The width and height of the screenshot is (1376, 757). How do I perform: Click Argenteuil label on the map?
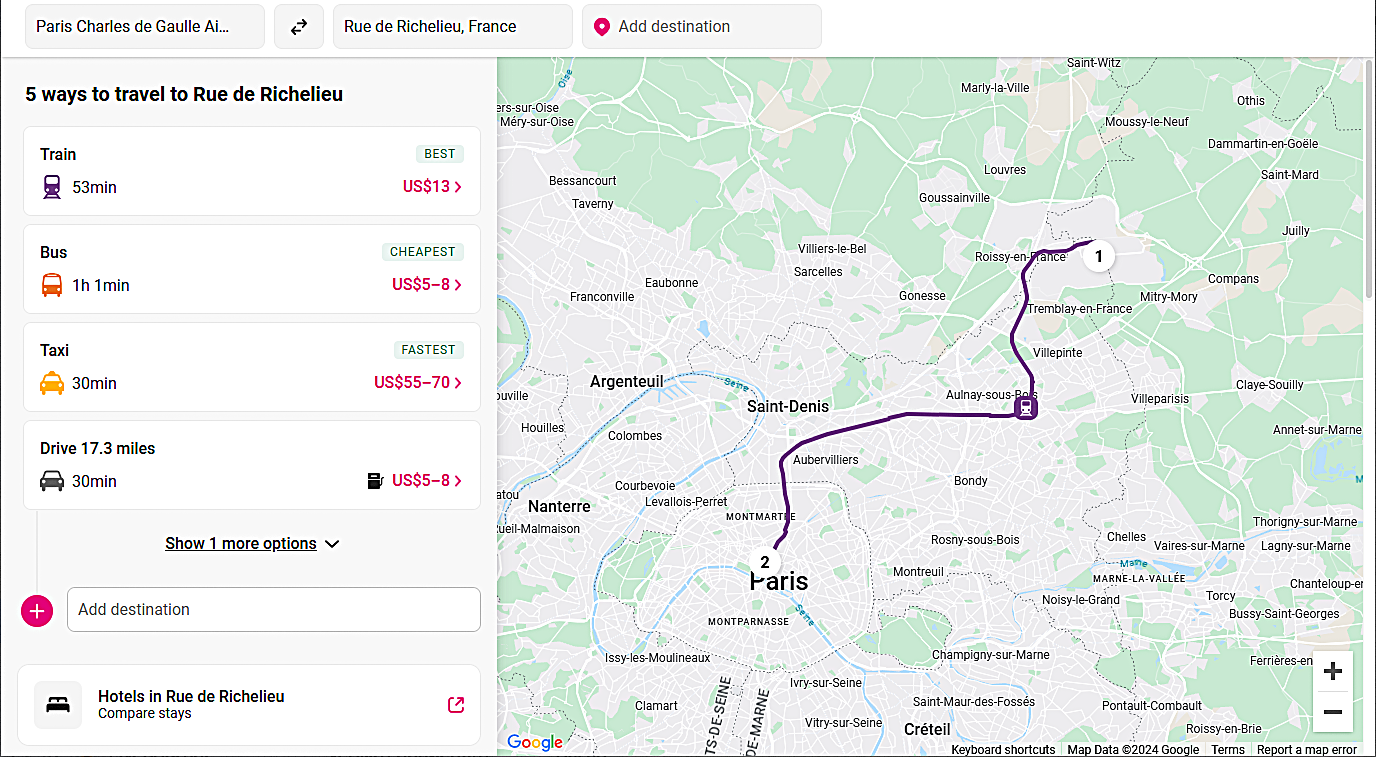[x=627, y=382]
